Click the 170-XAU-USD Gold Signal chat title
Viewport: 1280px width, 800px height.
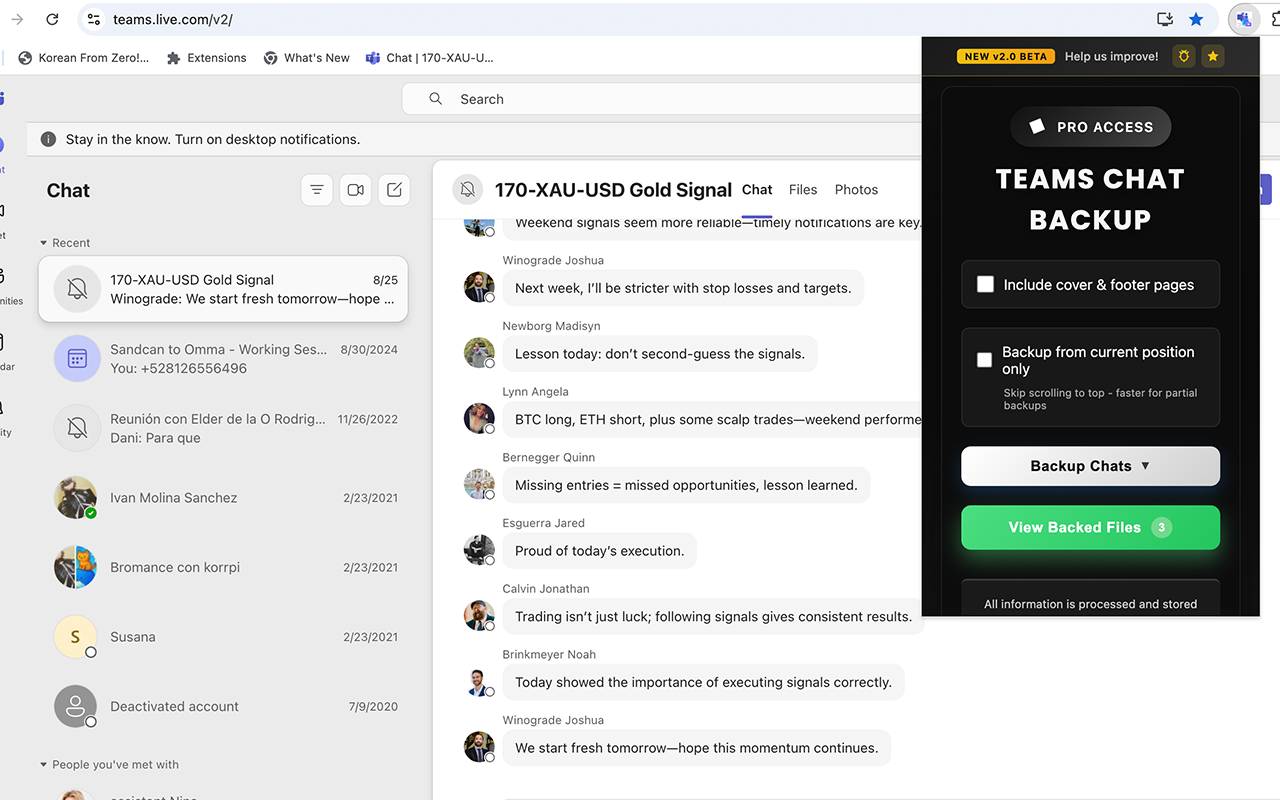[613, 189]
